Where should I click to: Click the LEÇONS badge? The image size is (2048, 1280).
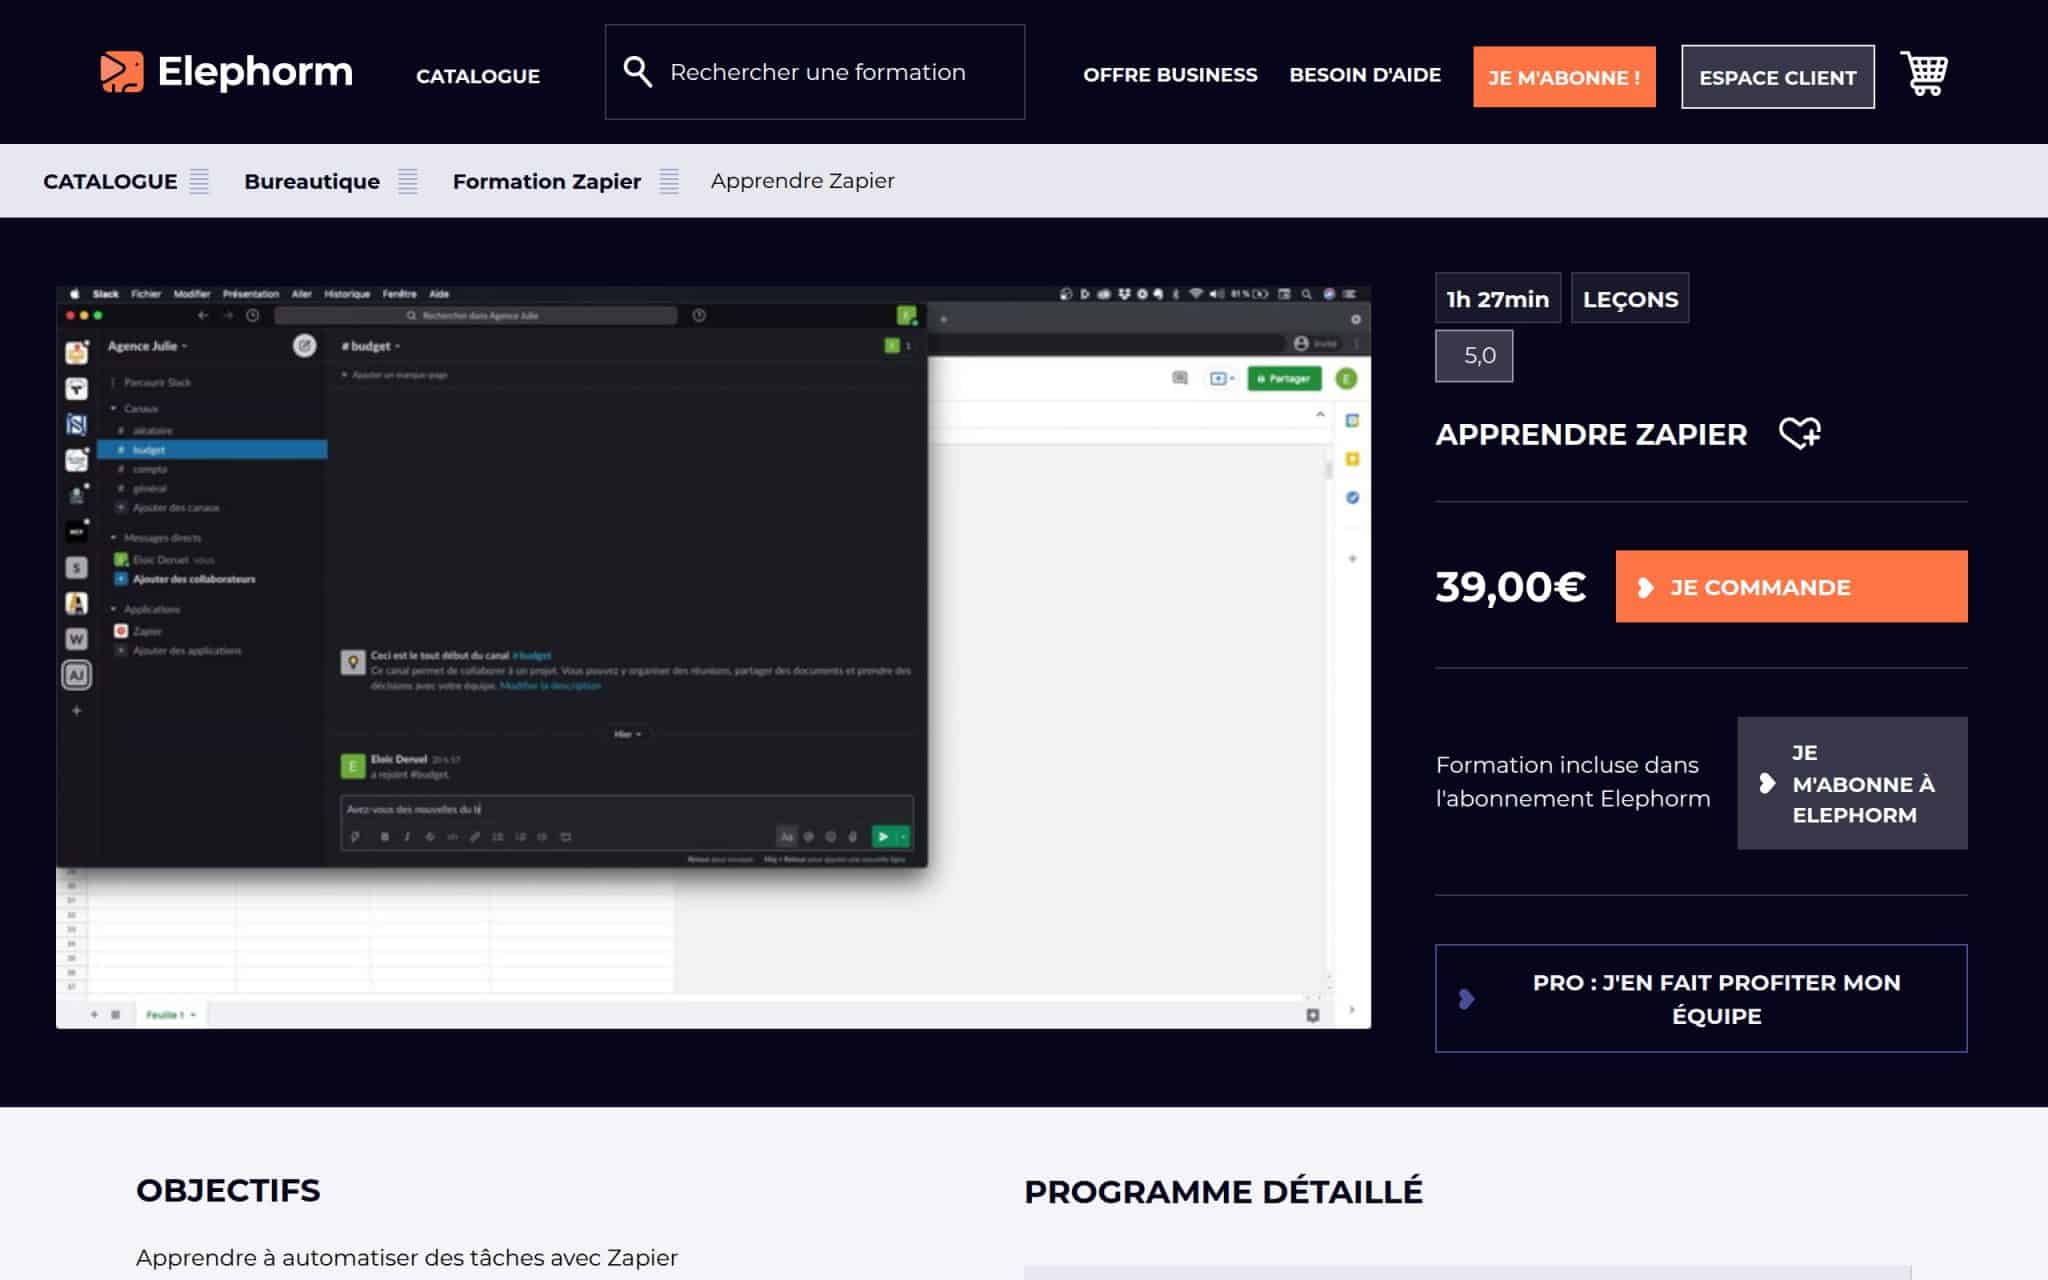[1630, 298]
